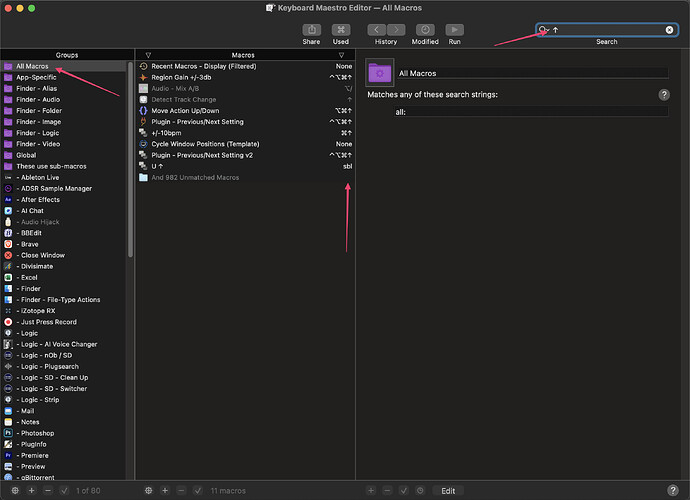The width and height of the screenshot is (690, 500).
Task: Click the Divisimate group icon
Action: [8, 266]
